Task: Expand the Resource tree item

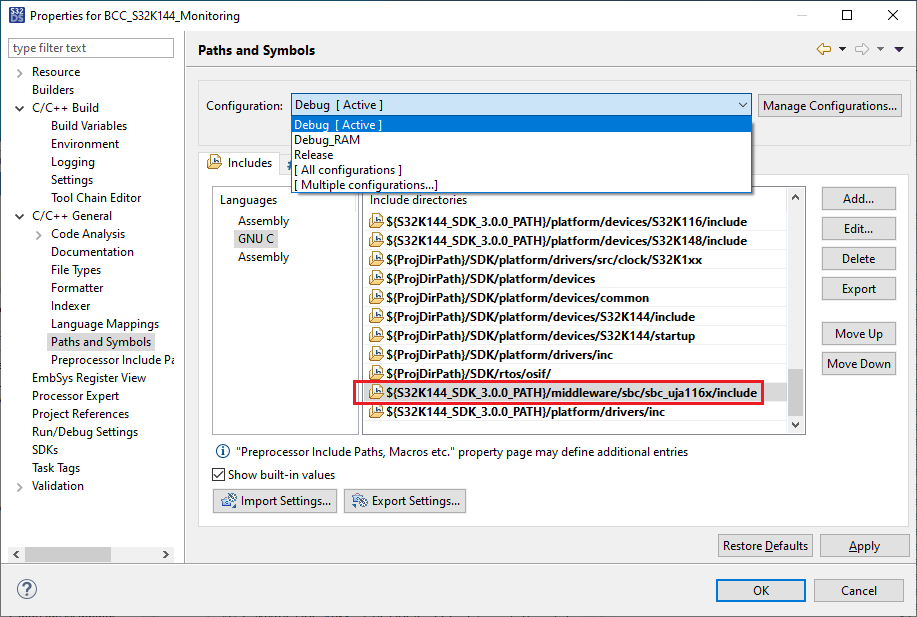Action: tap(22, 71)
